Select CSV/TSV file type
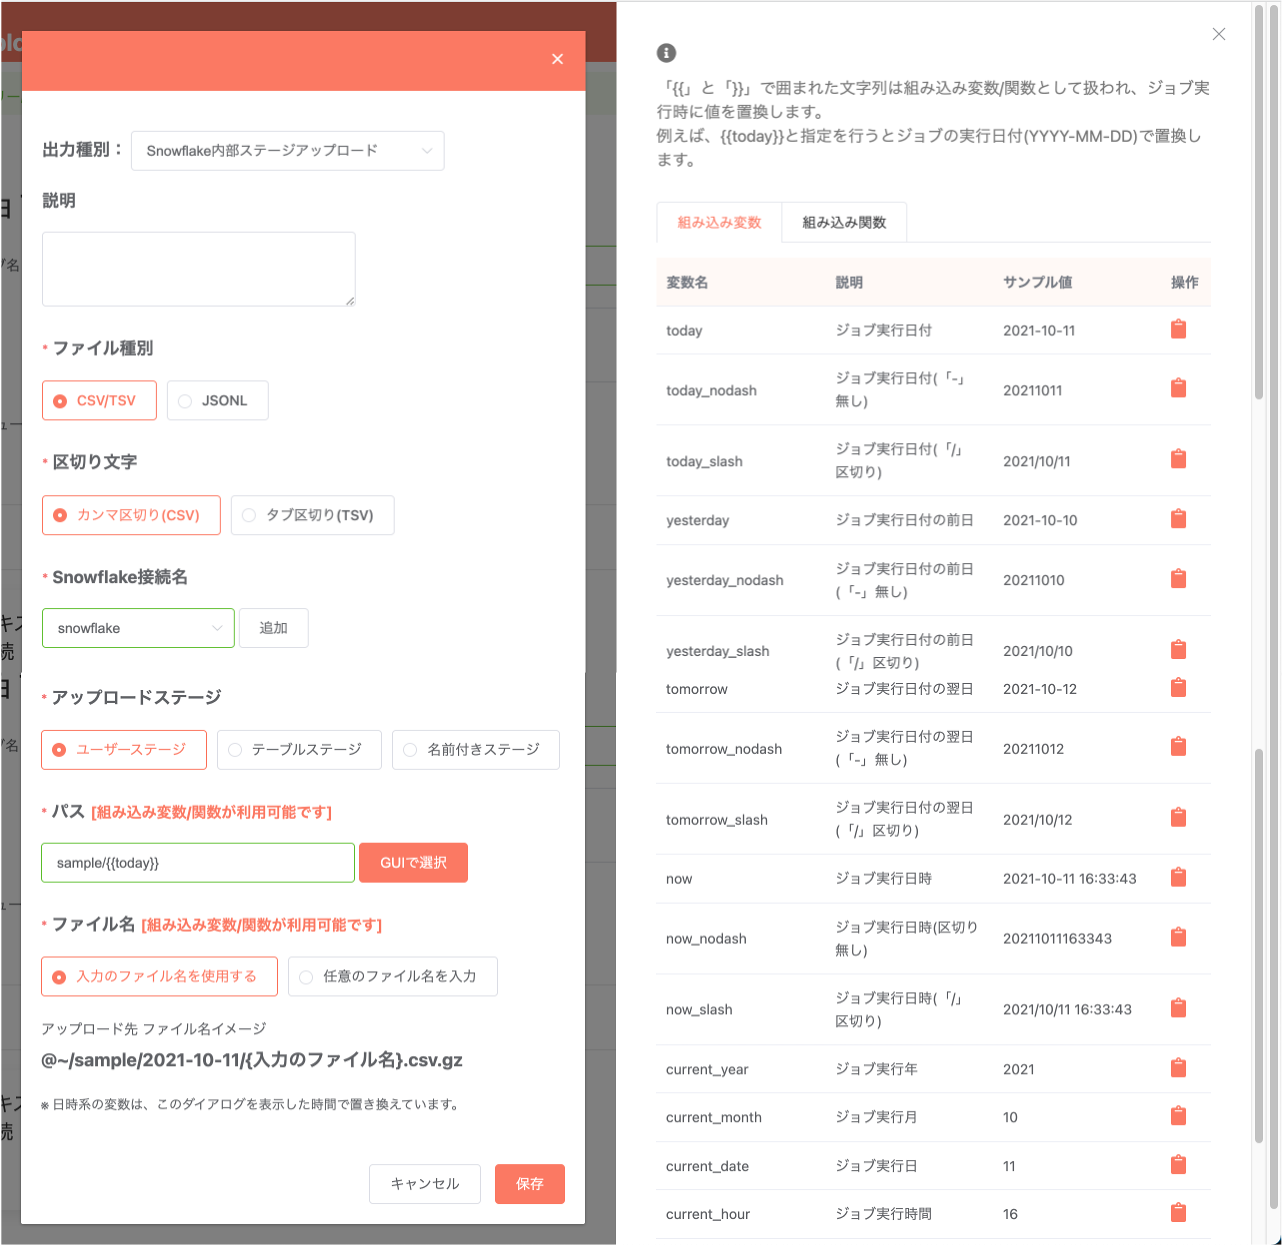The width and height of the screenshot is (1283, 1245). [99, 400]
